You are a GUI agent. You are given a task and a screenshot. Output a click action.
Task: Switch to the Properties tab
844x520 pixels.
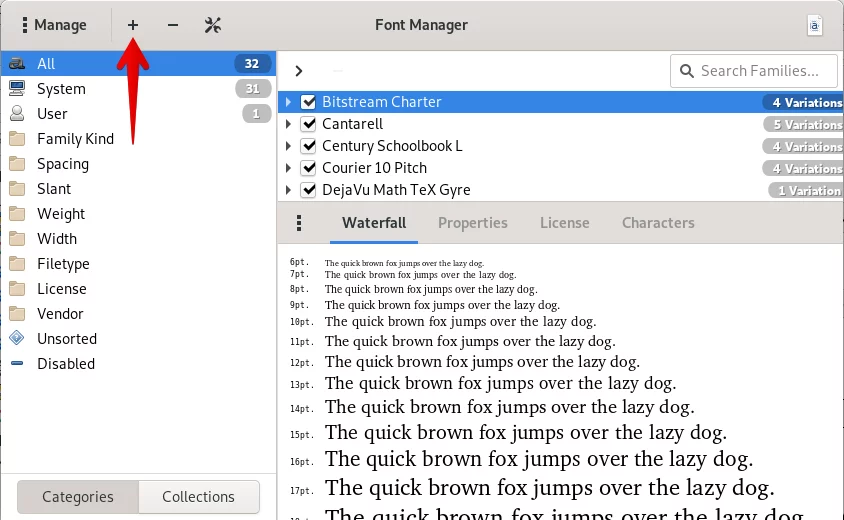pyautogui.click(x=473, y=223)
